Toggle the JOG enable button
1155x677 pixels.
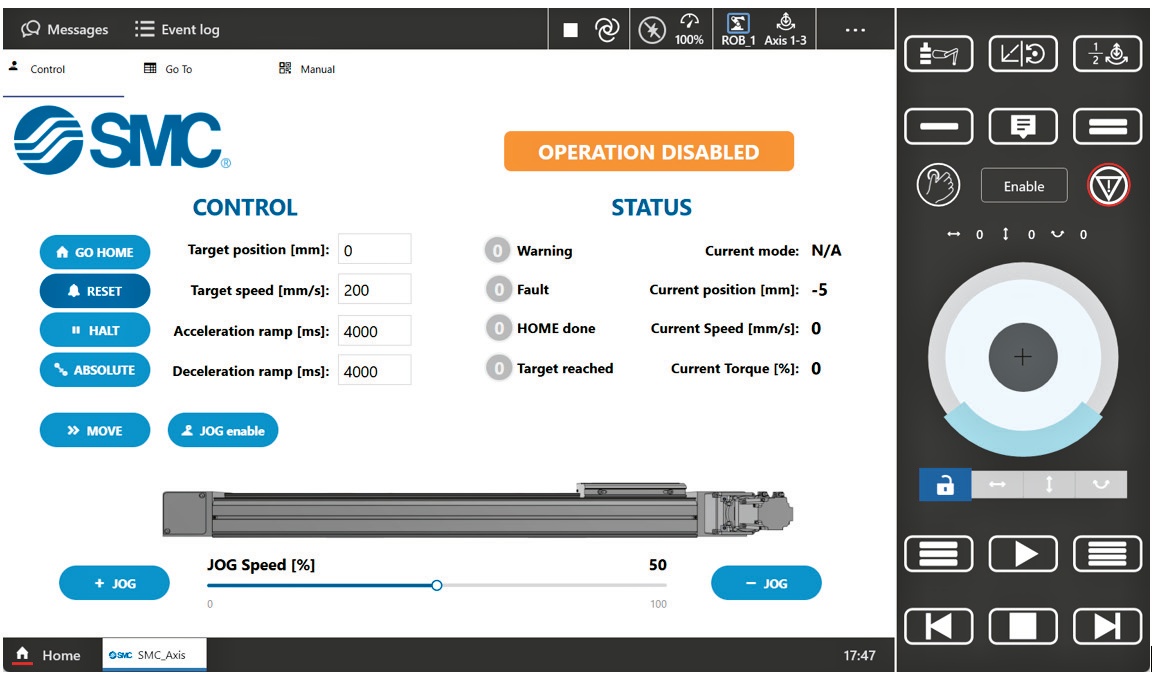point(223,431)
